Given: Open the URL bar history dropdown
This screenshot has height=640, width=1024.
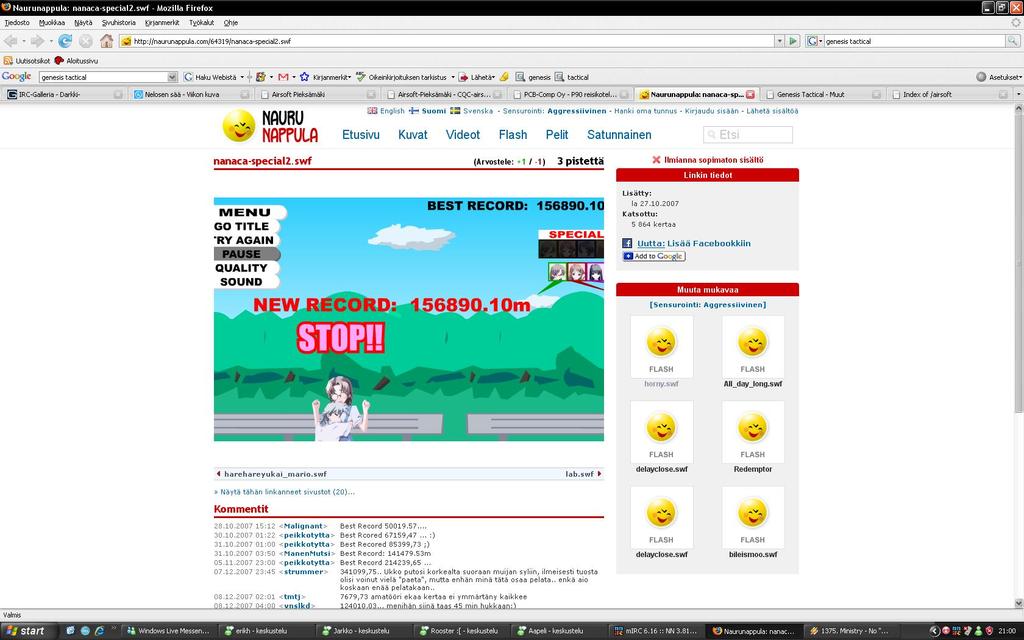Looking at the screenshot, I should tap(778, 41).
